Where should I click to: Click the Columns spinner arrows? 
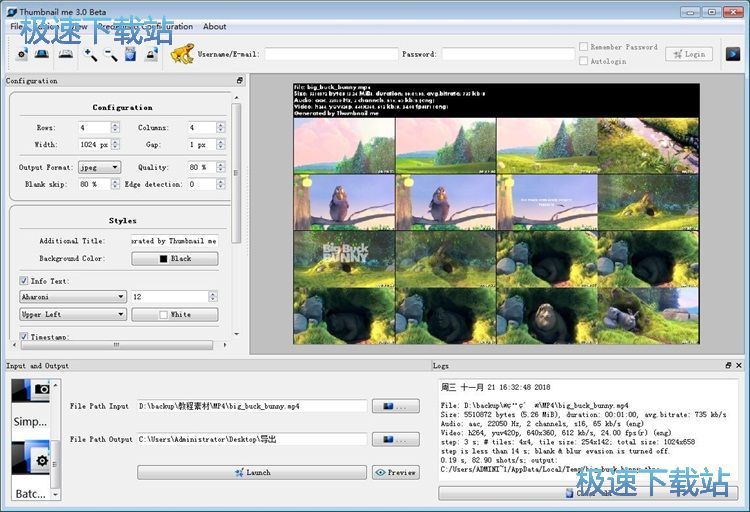220,127
